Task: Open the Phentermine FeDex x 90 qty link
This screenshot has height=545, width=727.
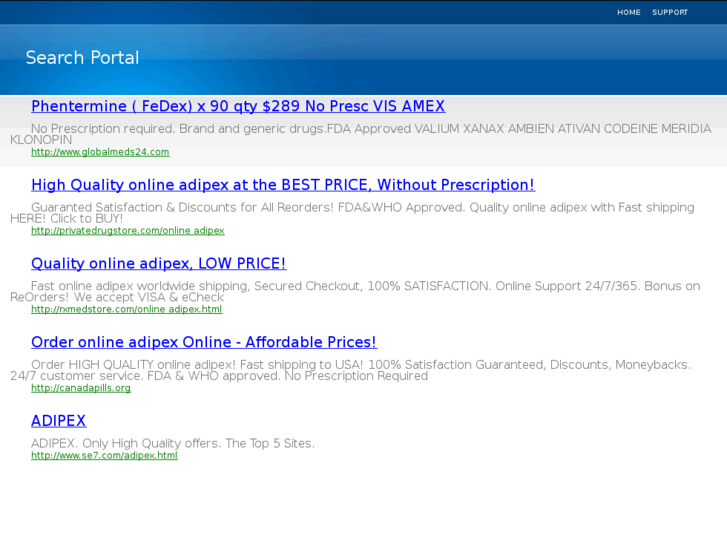Action: pos(238,106)
